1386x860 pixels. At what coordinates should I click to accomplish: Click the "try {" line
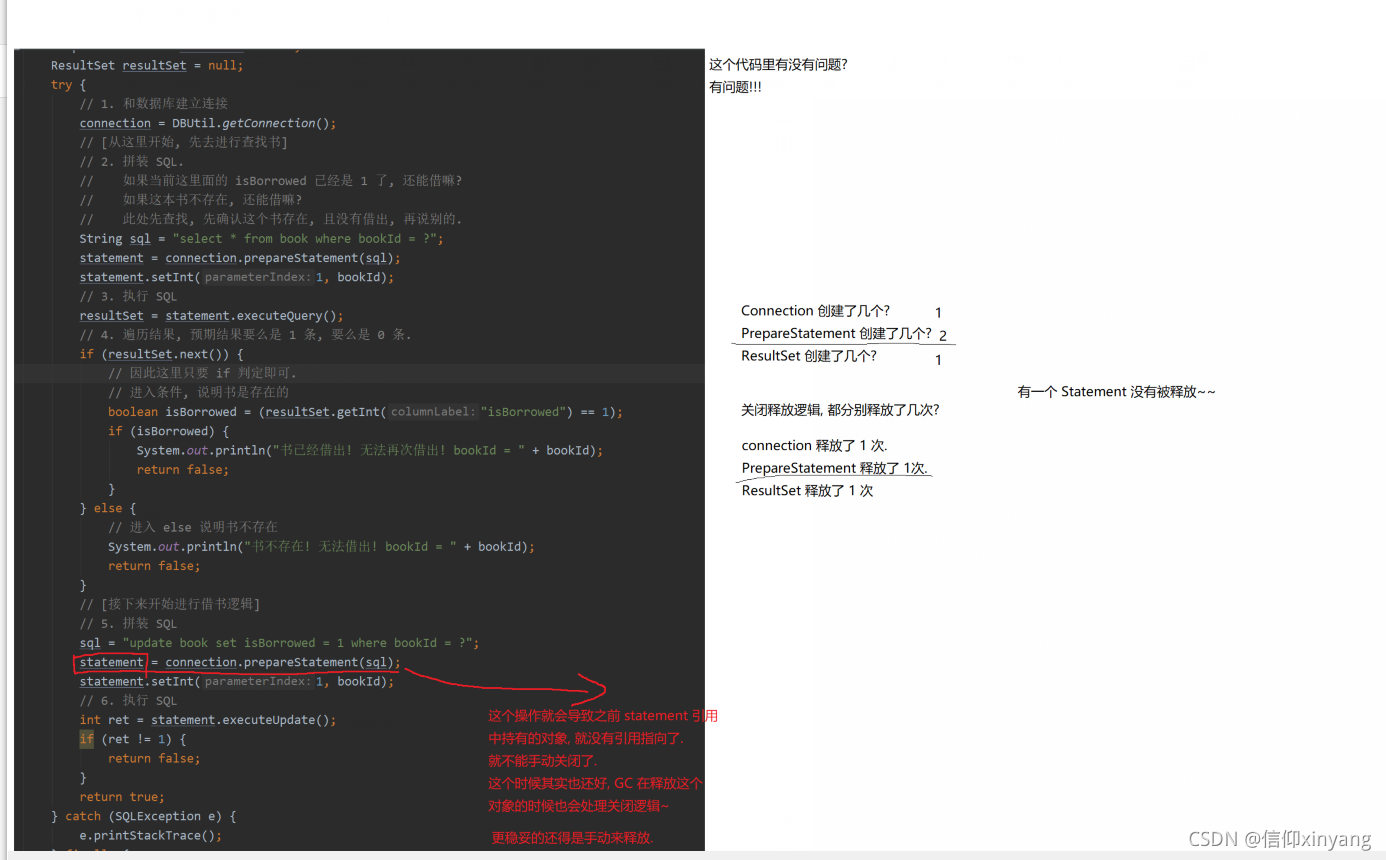pos(69,85)
